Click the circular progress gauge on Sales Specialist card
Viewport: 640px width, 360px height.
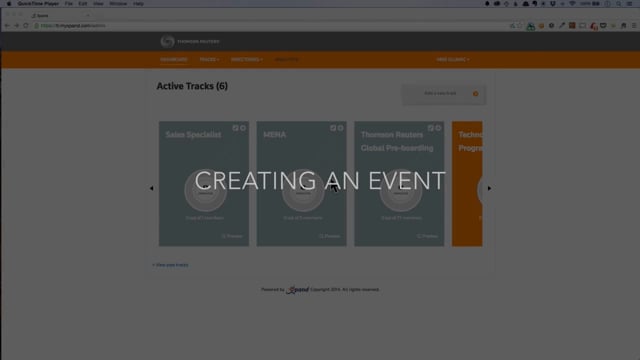pyautogui.click(x=205, y=190)
